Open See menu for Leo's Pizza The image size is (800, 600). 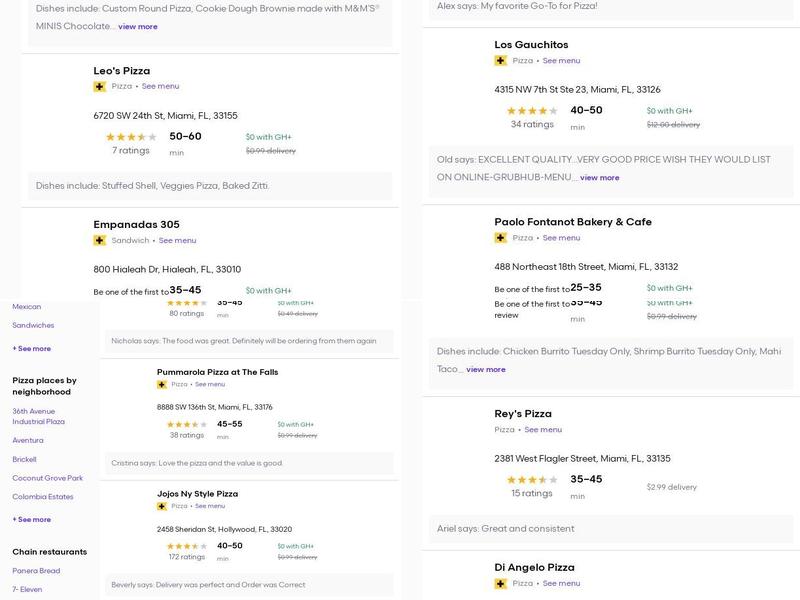pos(160,87)
